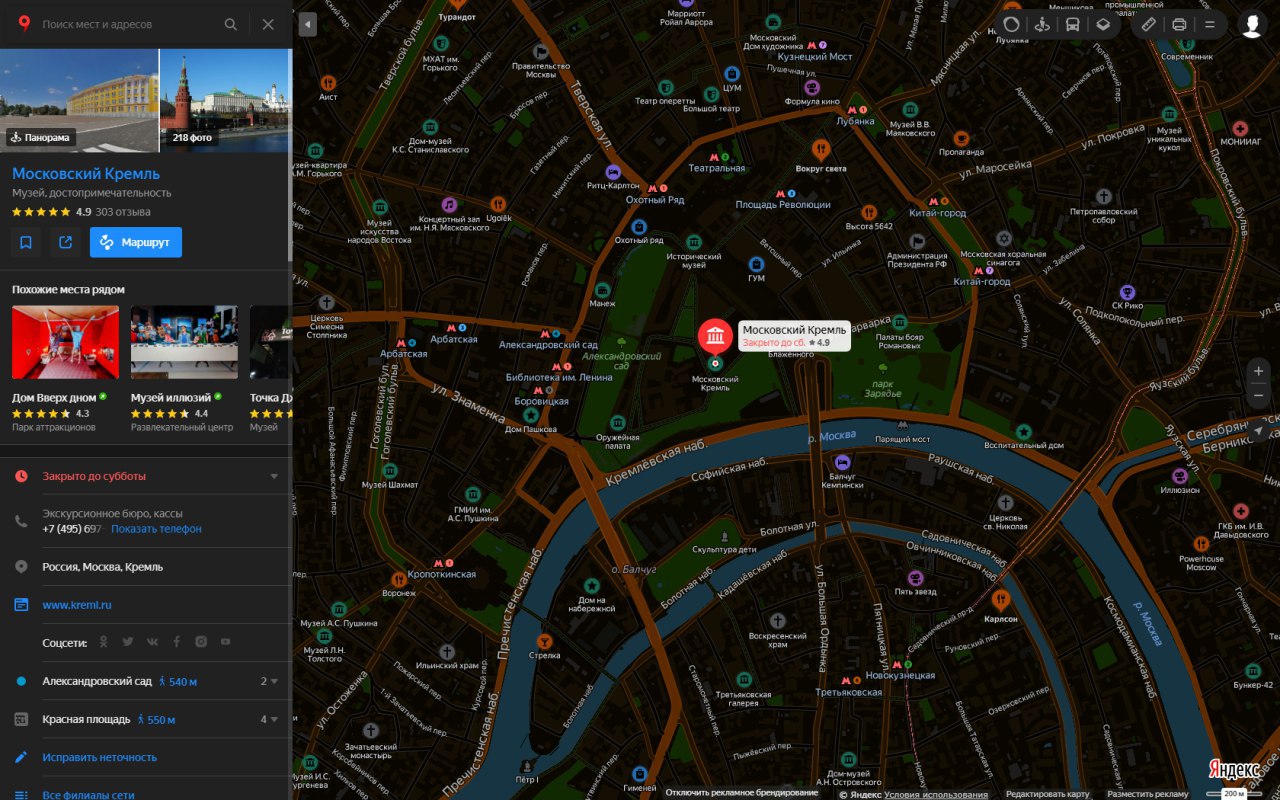Zoom in with the plus button

(x=1259, y=370)
